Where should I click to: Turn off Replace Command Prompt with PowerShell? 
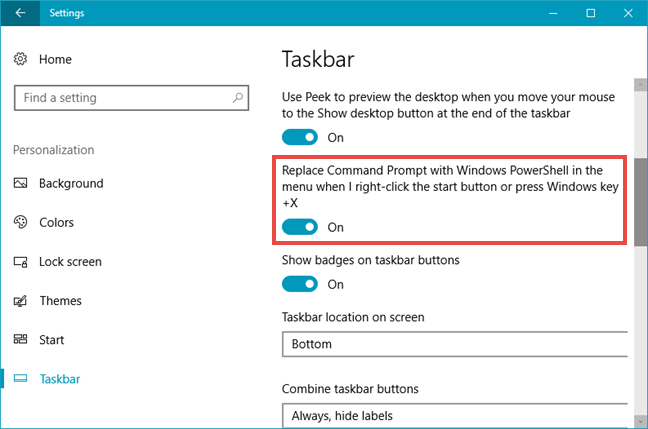click(x=300, y=227)
